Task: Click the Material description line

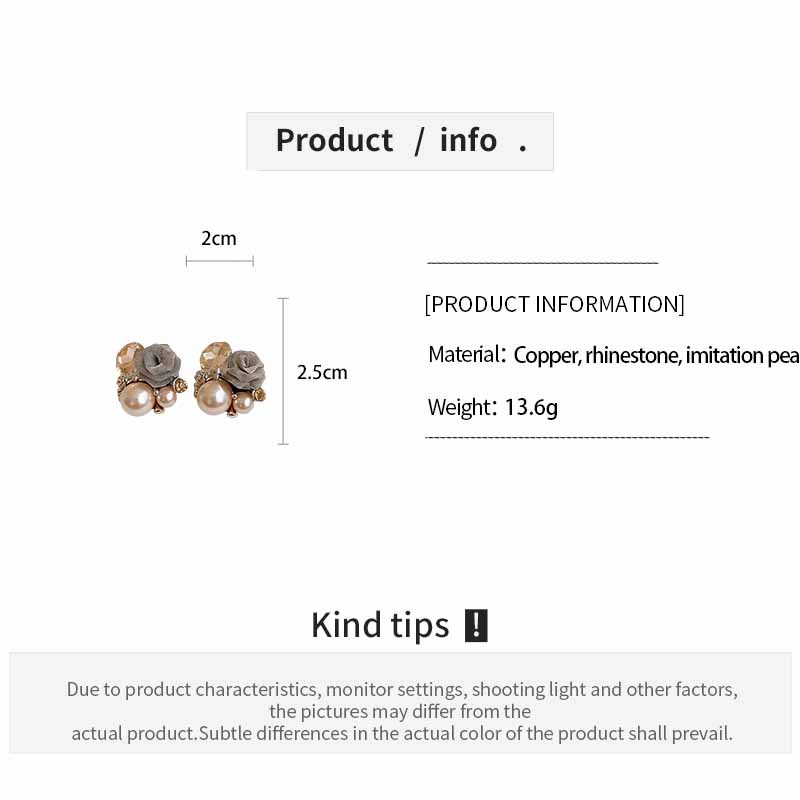Action: pos(613,355)
